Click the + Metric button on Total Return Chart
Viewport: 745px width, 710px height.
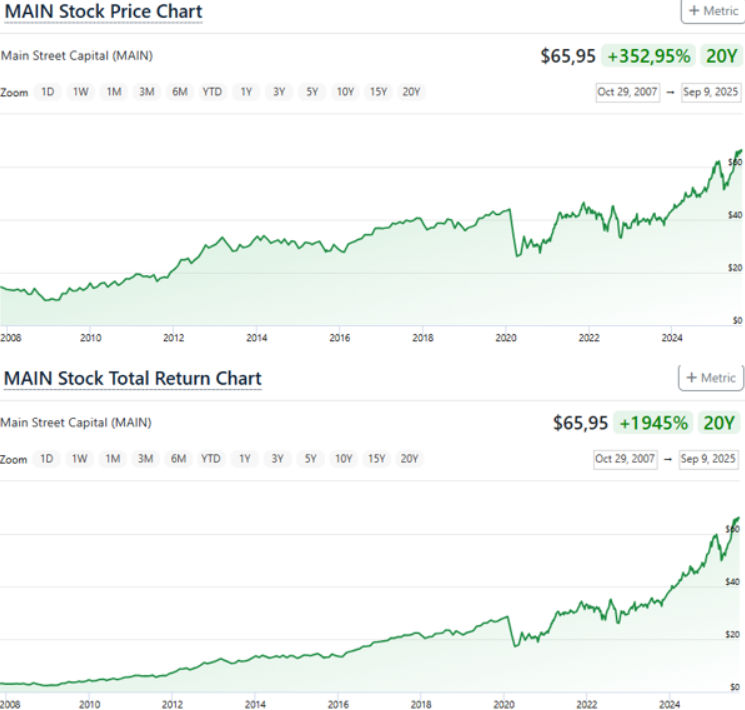pyautogui.click(x=711, y=378)
